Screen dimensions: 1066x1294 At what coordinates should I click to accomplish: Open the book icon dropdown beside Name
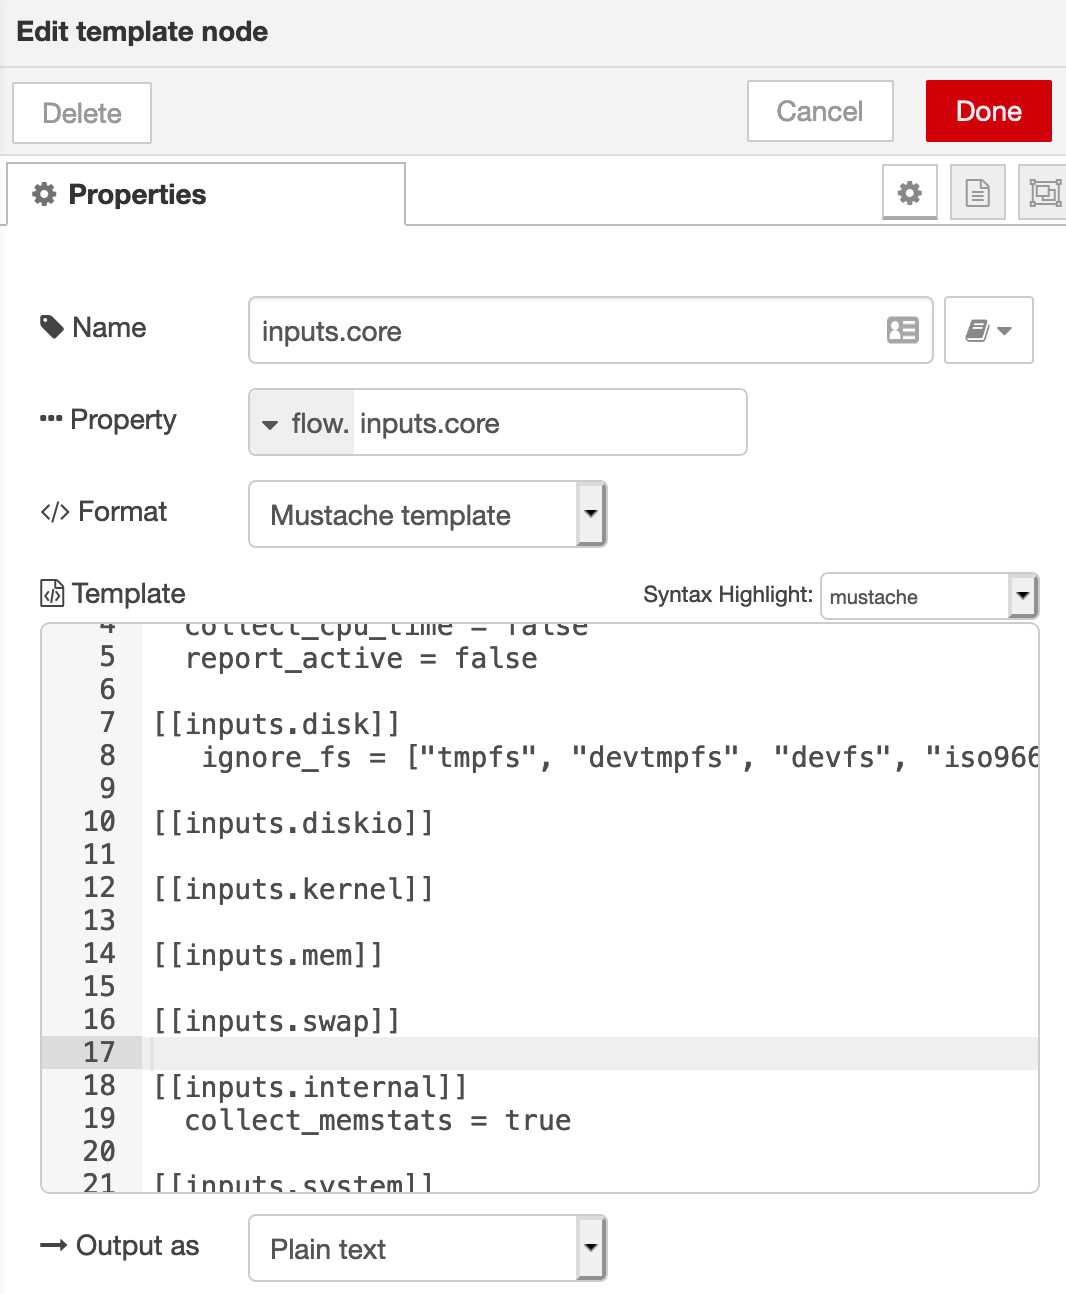click(988, 330)
